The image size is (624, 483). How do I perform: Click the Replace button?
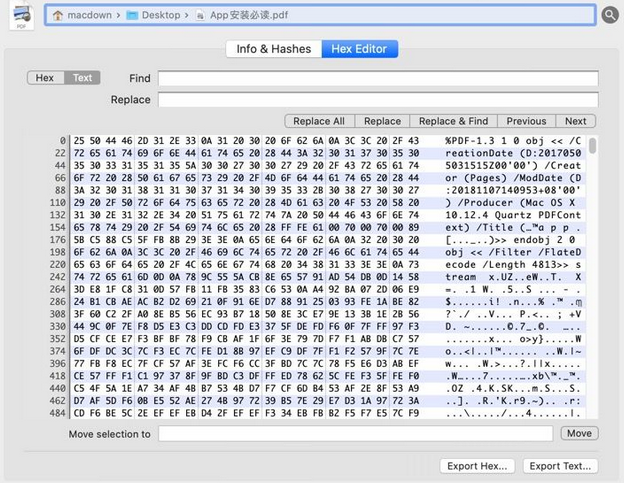(382, 121)
